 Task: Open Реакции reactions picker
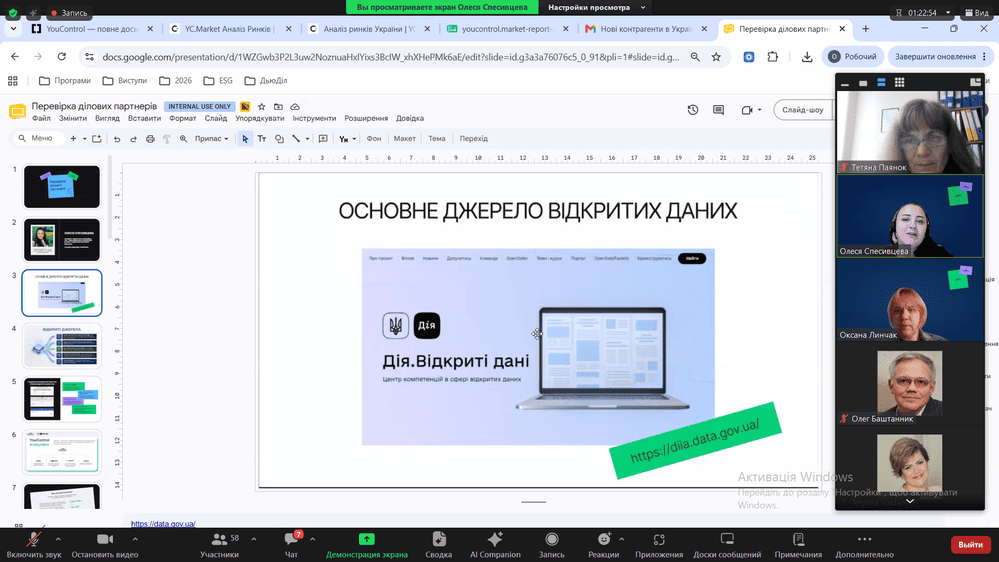click(x=603, y=545)
